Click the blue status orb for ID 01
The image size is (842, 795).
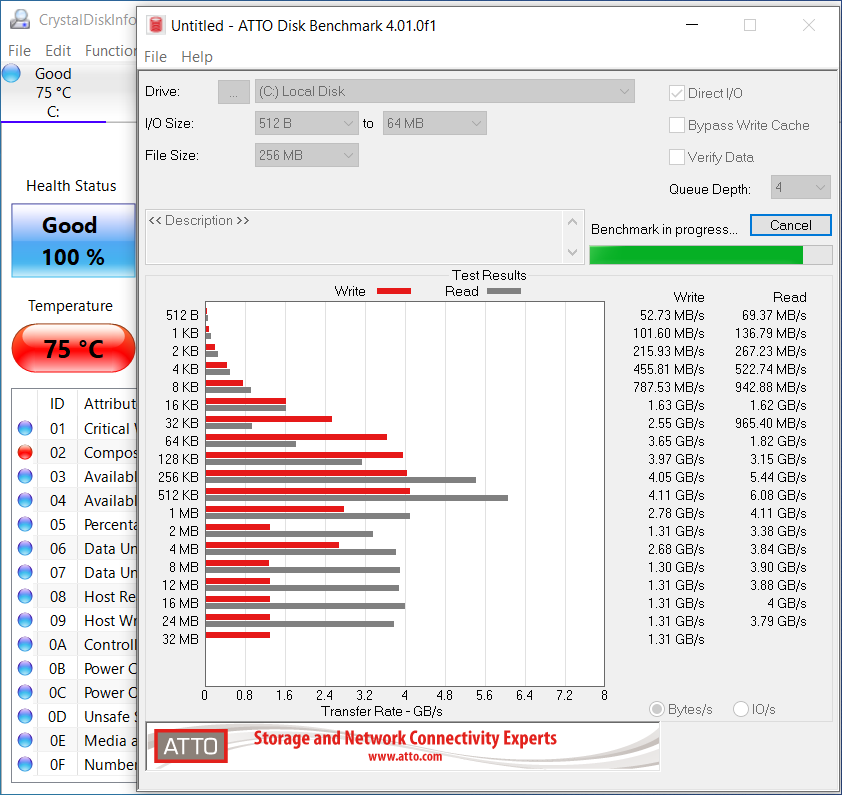click(25, 429)
